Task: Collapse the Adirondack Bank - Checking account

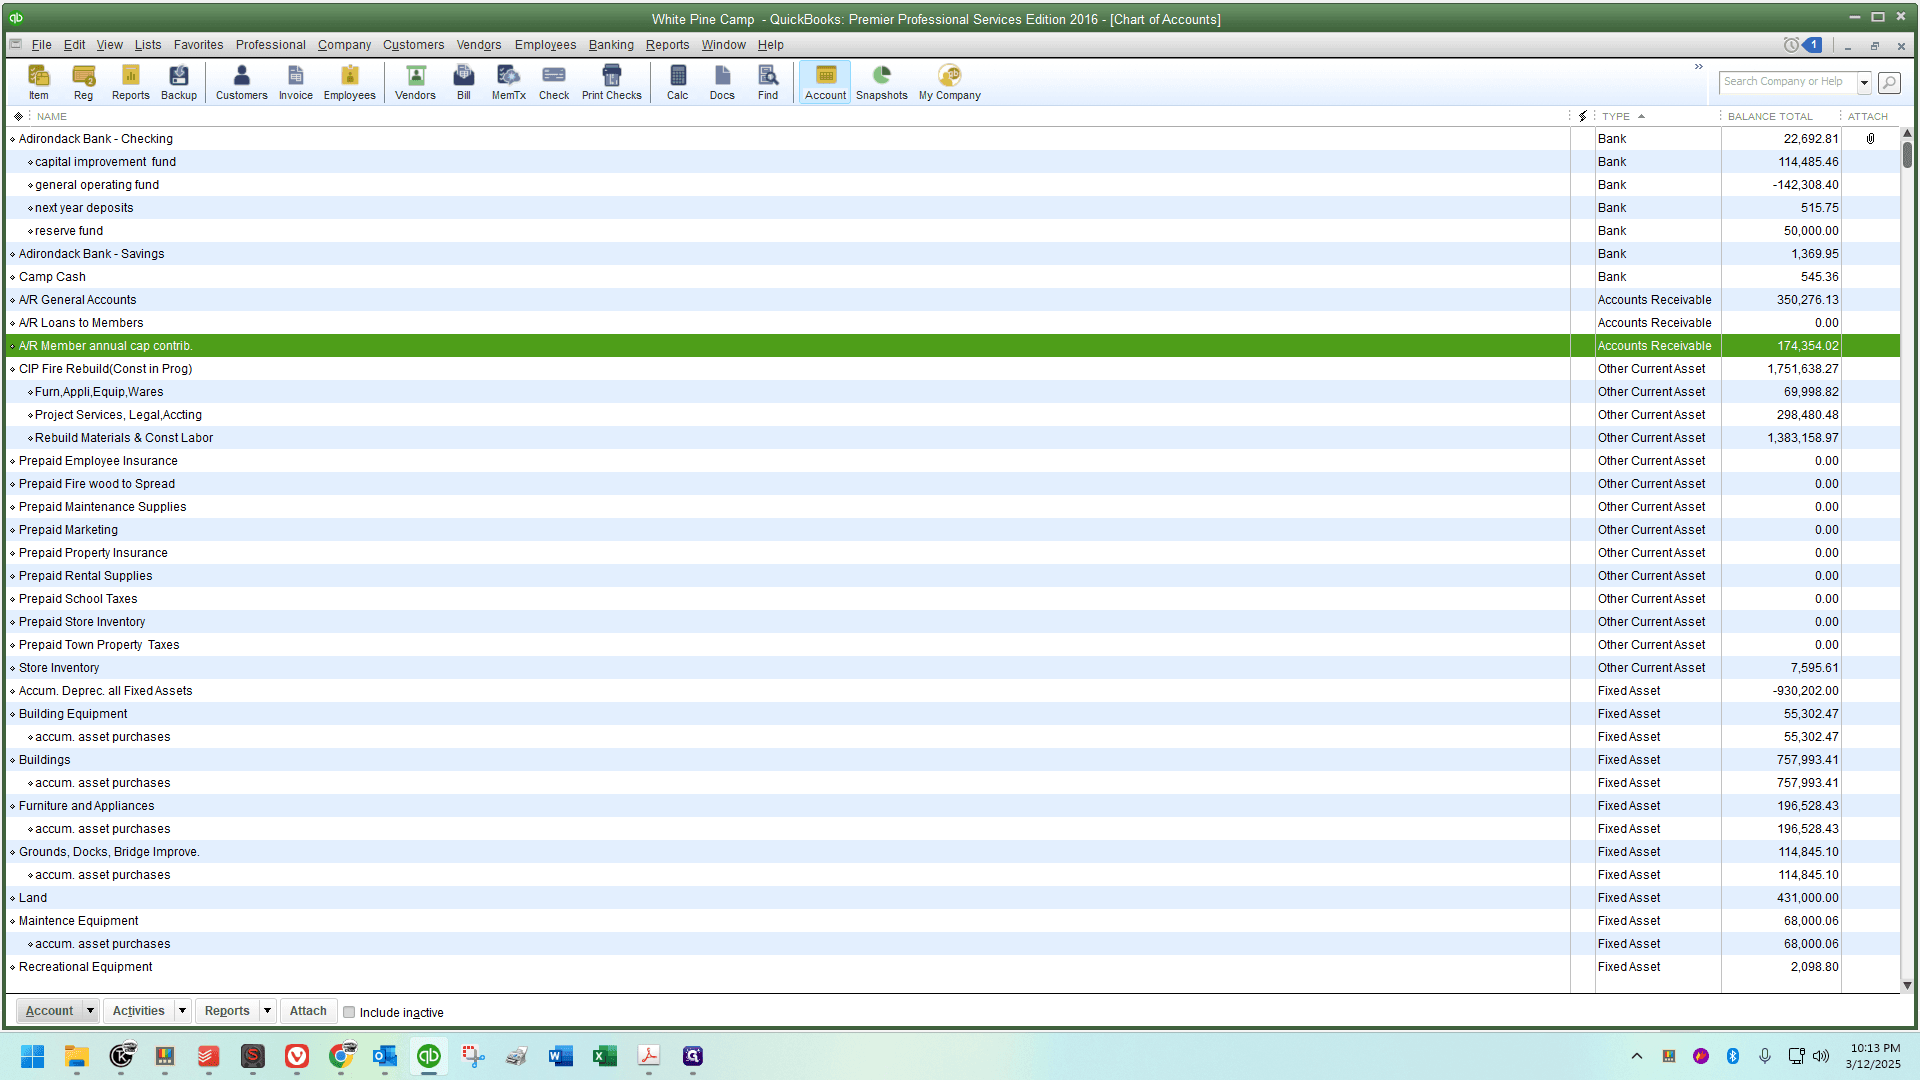Action: click(12, 139)
